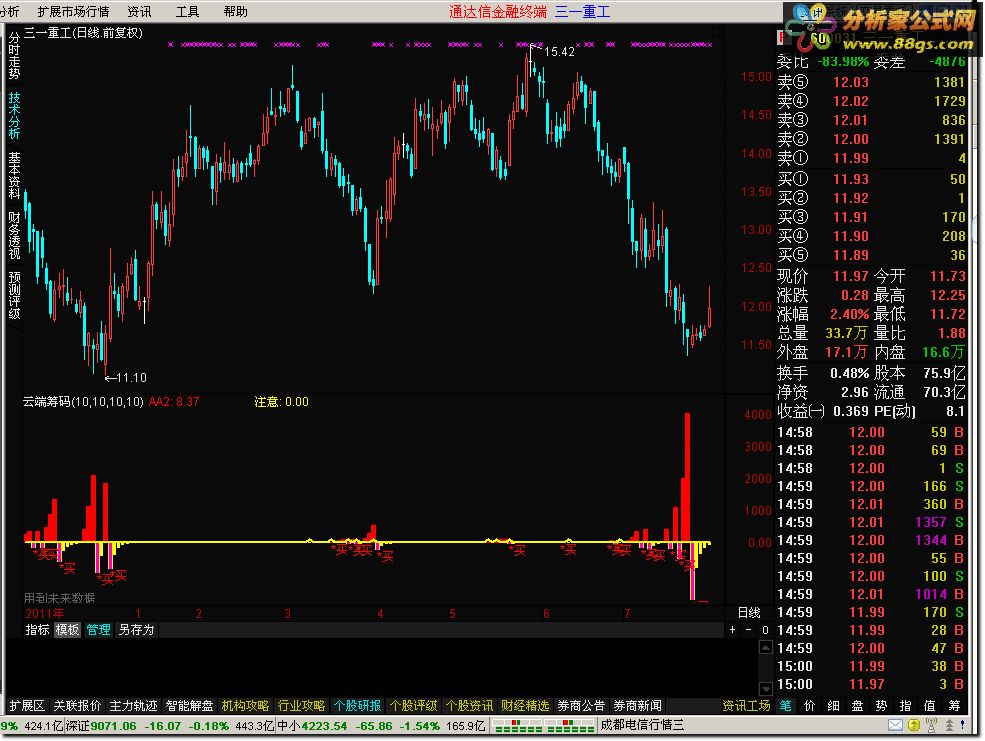Open the 主力轨迹 bottom tab
Screen dimensions: 985x741
point(133,706)
